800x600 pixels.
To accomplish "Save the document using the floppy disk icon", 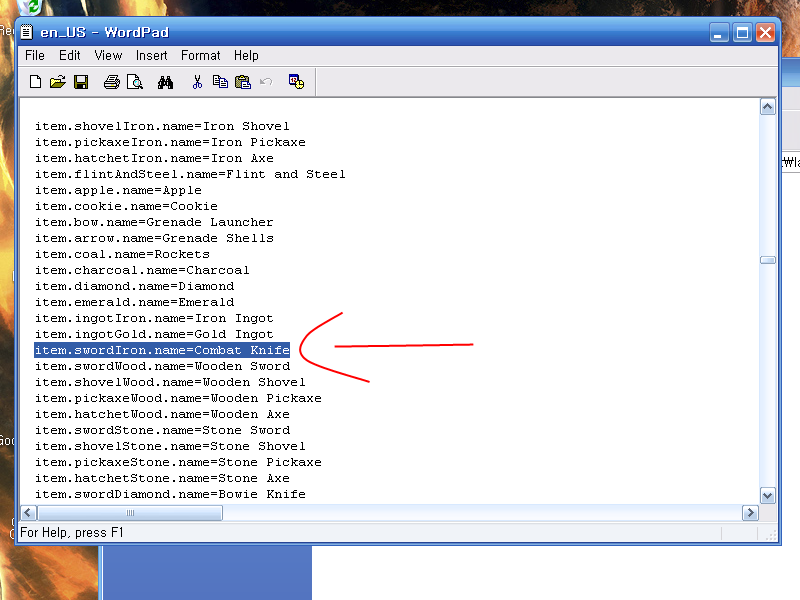I will click(x=81, y=82).
